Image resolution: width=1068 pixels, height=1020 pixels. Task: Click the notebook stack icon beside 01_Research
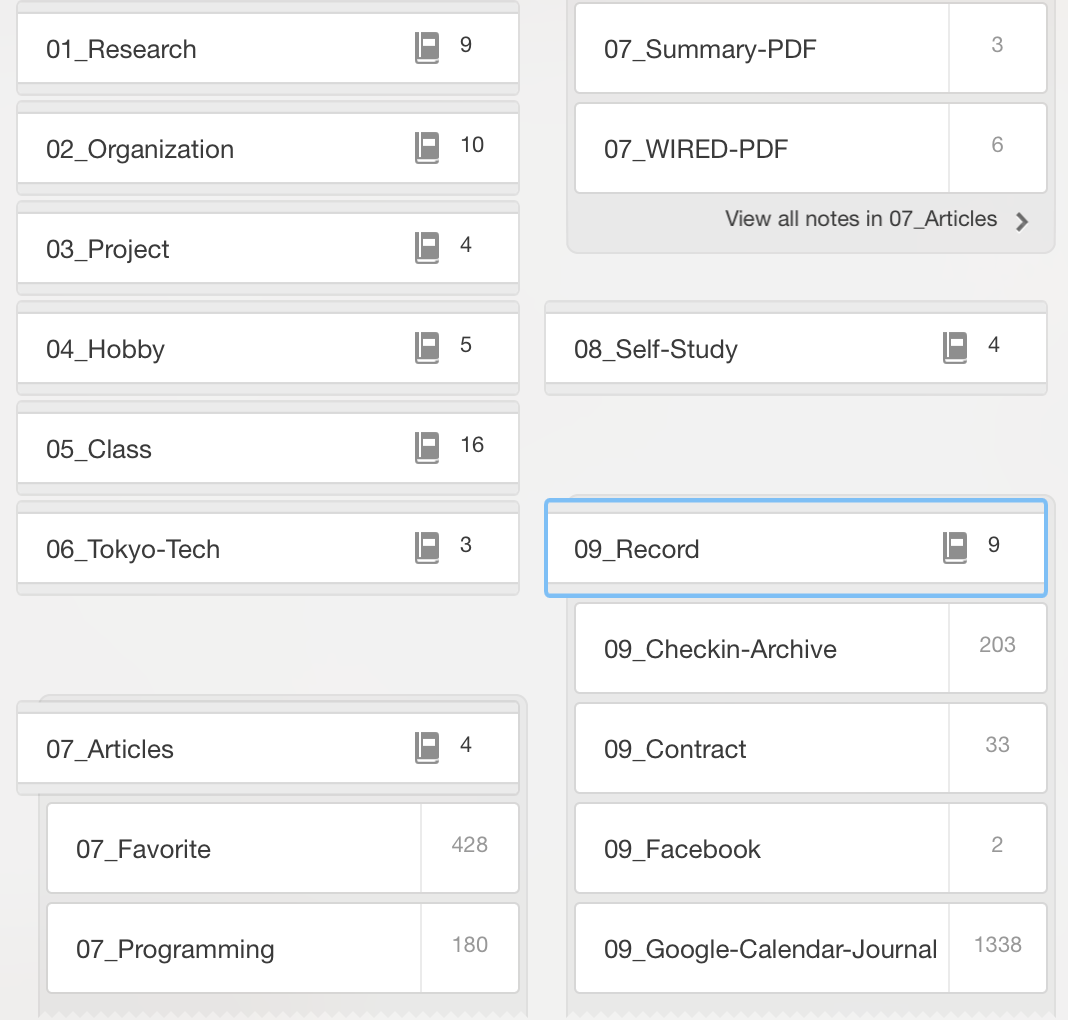[427, 48]
